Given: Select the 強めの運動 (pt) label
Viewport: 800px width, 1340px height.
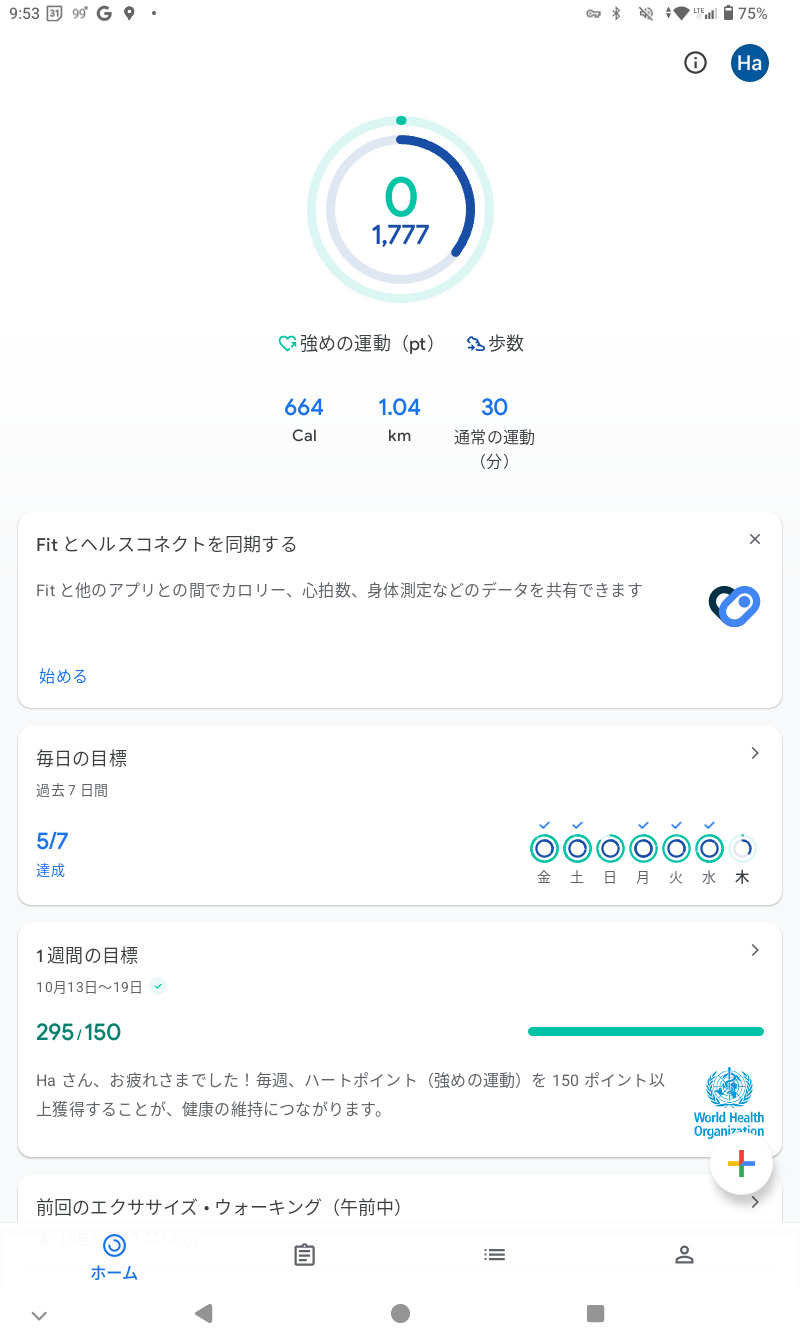Looking at the screenshot, I should [x=357, y=344].
